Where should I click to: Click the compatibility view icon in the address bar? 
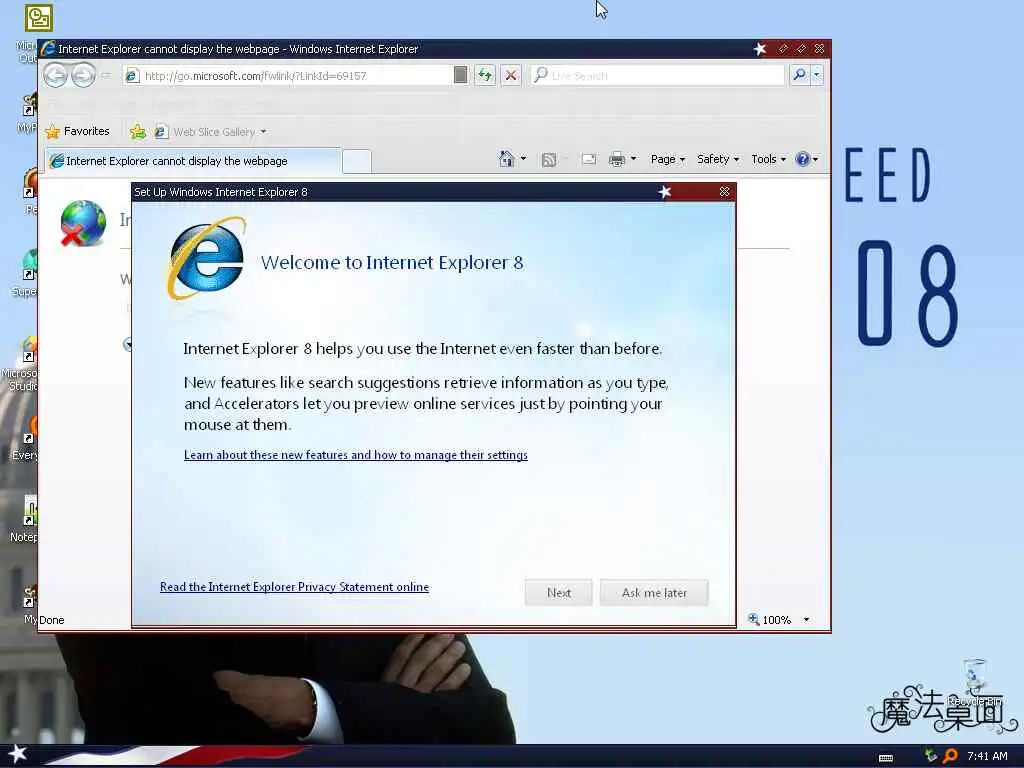[x=460, y=75]
